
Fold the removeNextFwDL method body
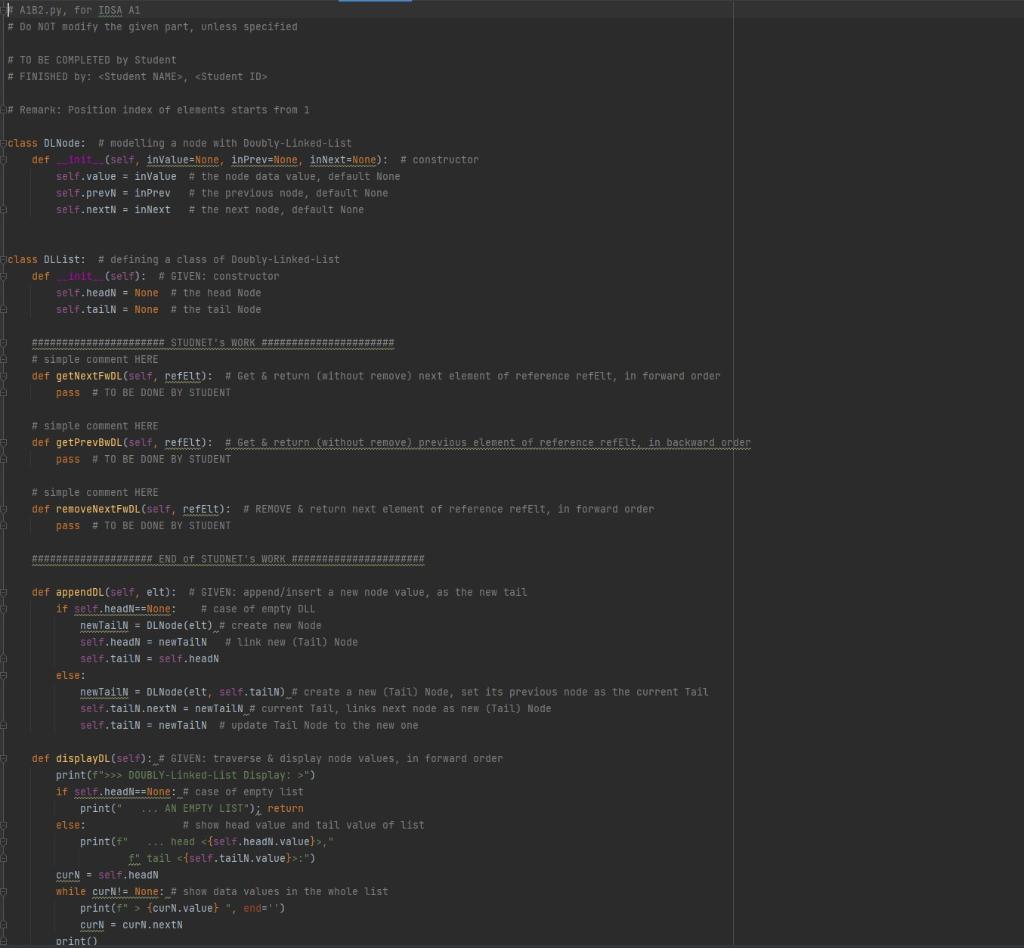point(5,508)
